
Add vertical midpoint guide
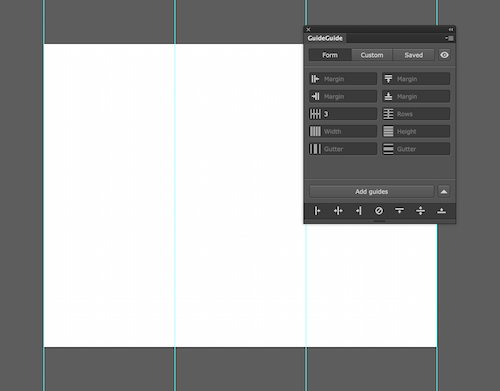point(338,211)
